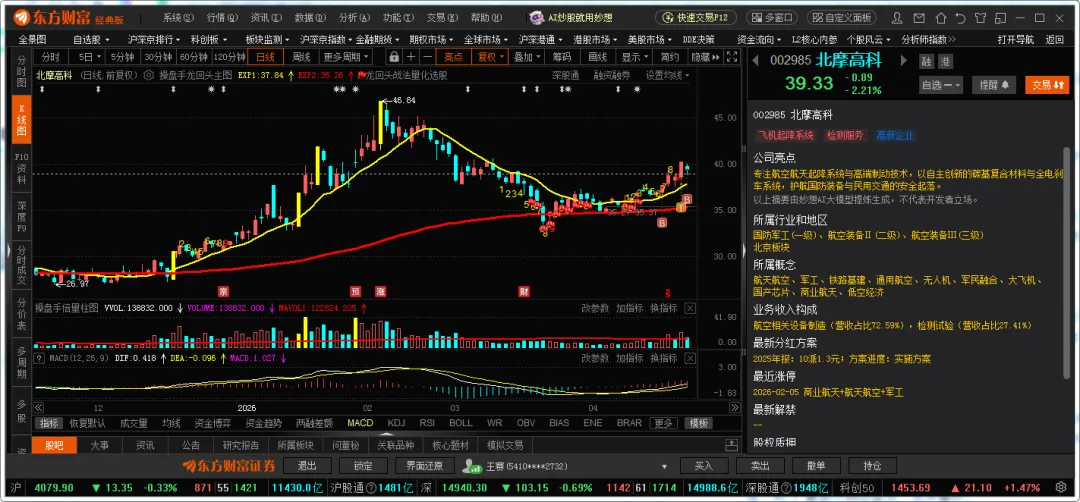Toggle the 筹码 chip distribution view

click(x=561, y=56)
